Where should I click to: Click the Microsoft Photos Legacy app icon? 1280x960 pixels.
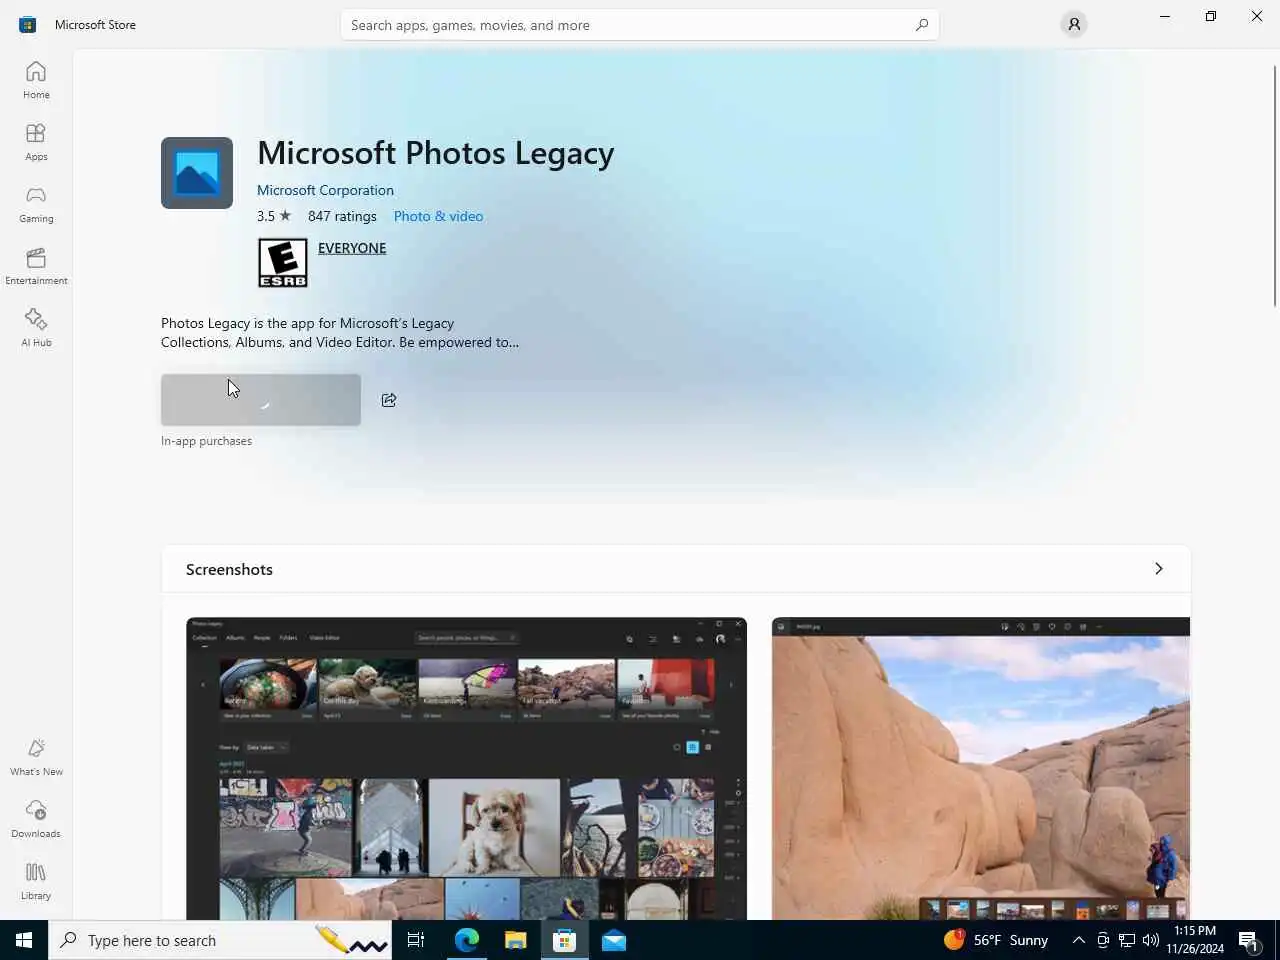coord(197,173)
